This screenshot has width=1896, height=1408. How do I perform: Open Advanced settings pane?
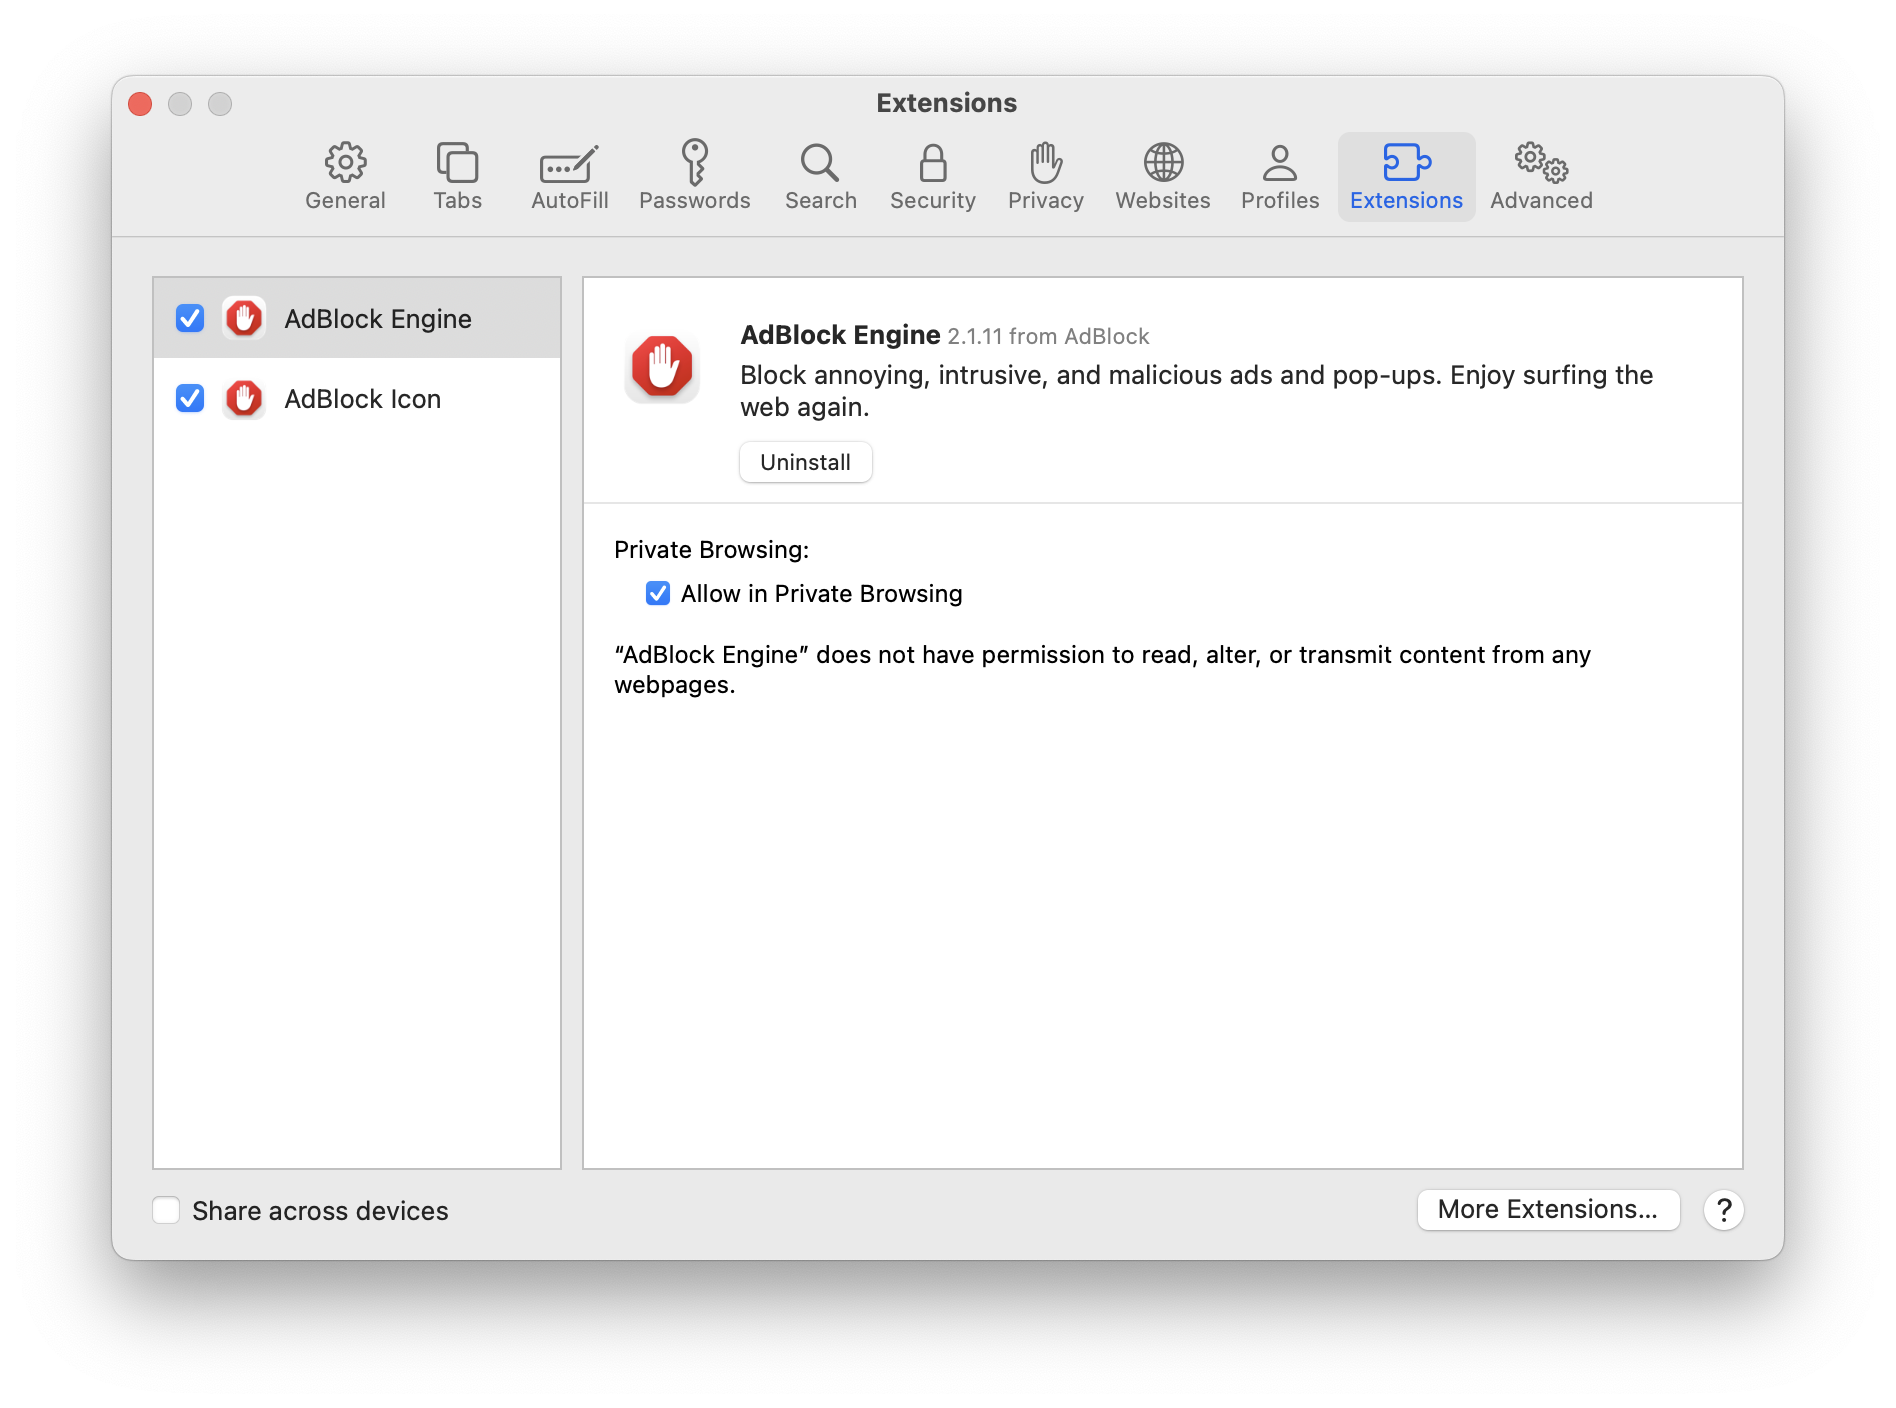click(1540, 177)
